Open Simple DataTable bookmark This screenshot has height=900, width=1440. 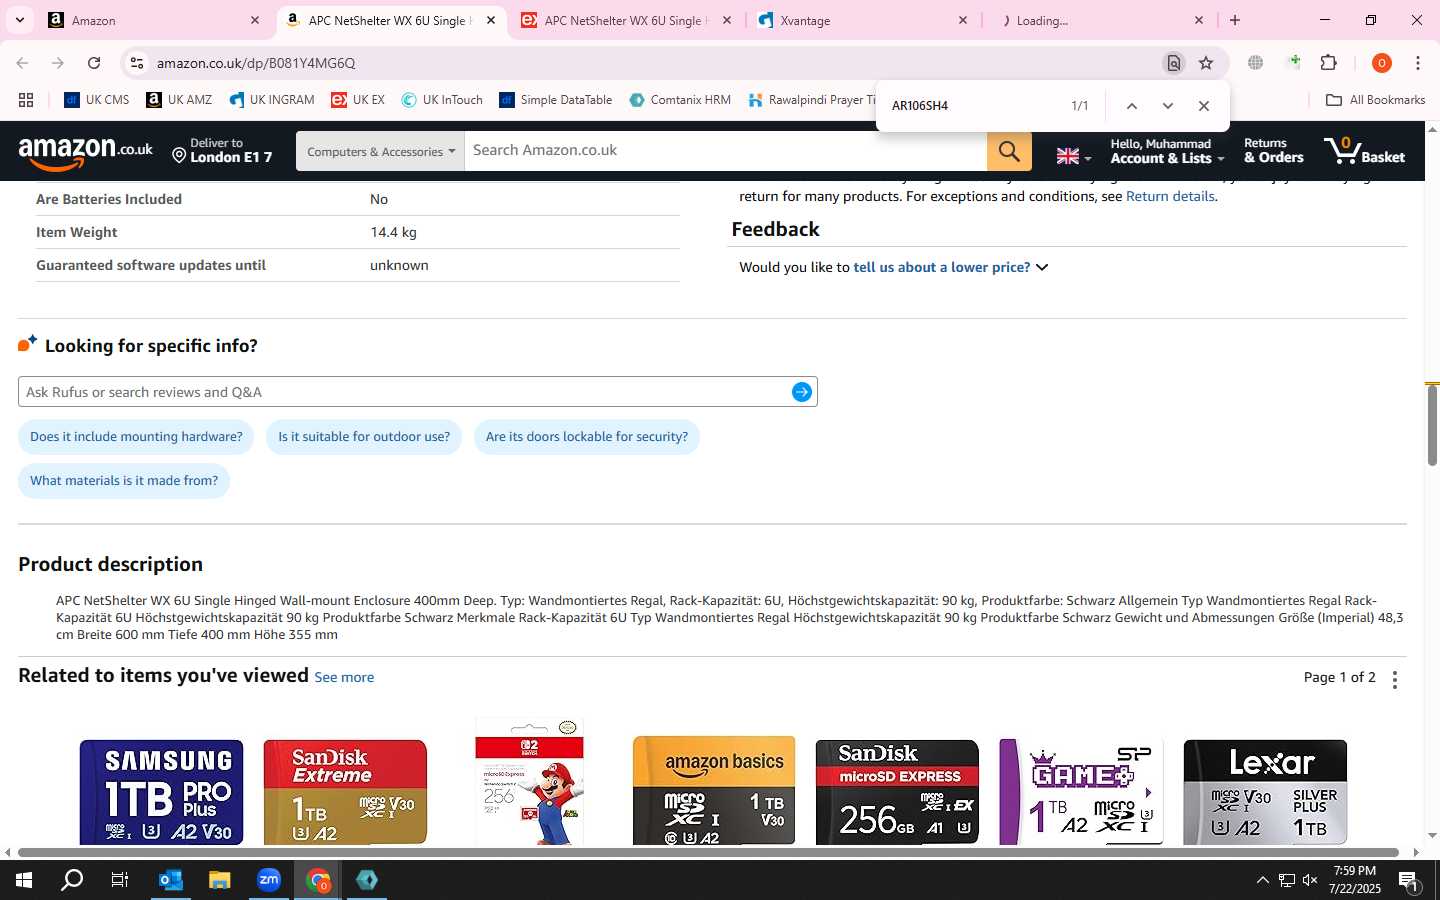[x=556, y=100]
